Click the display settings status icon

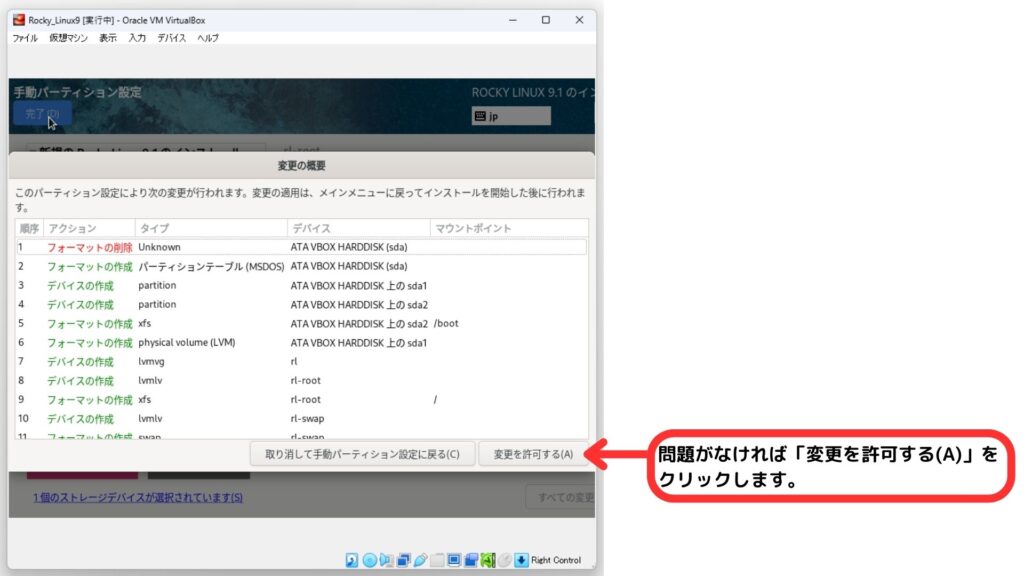pos(454,560)
